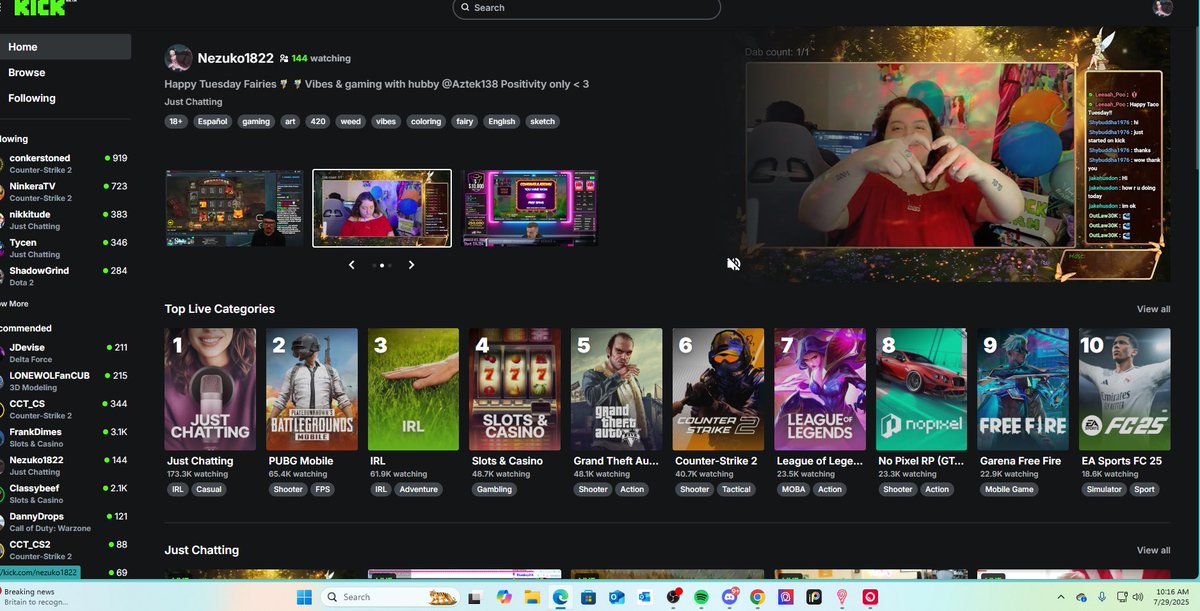Open nikkitude in the following list
The height and width of the screenshot is (611, 1200).
(65, 219)
